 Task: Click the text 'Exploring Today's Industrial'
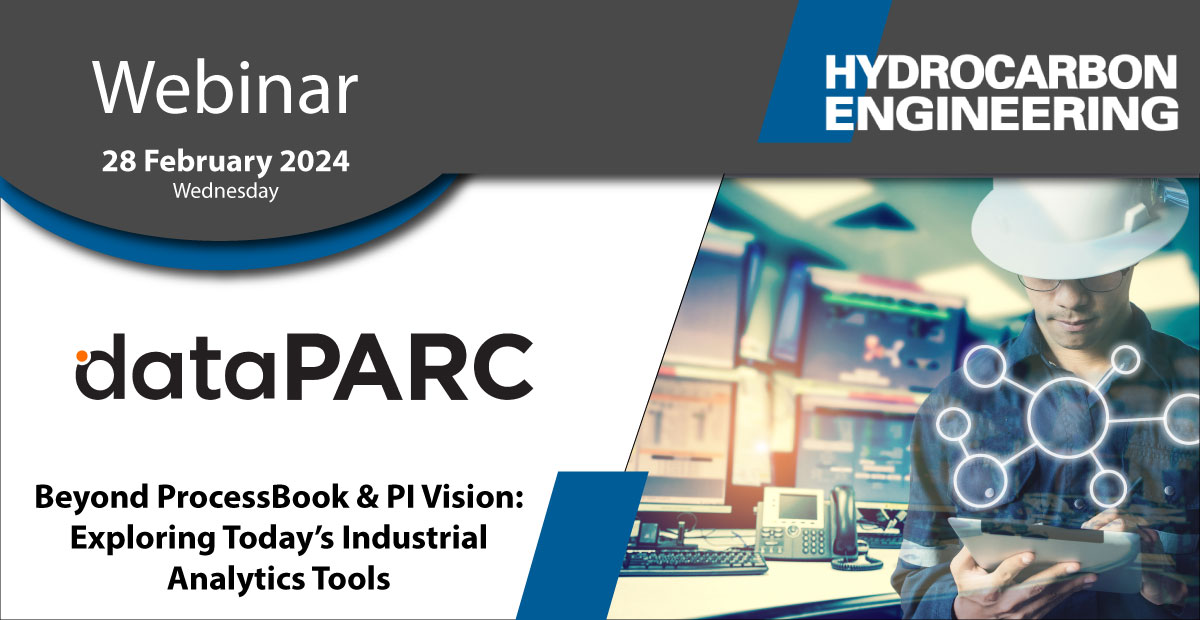tap(280, 538)
